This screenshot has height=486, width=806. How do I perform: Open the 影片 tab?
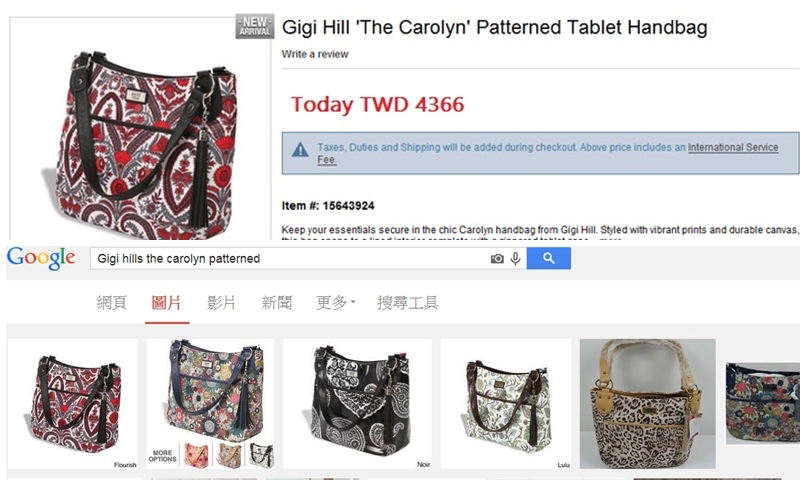[221, 302]
